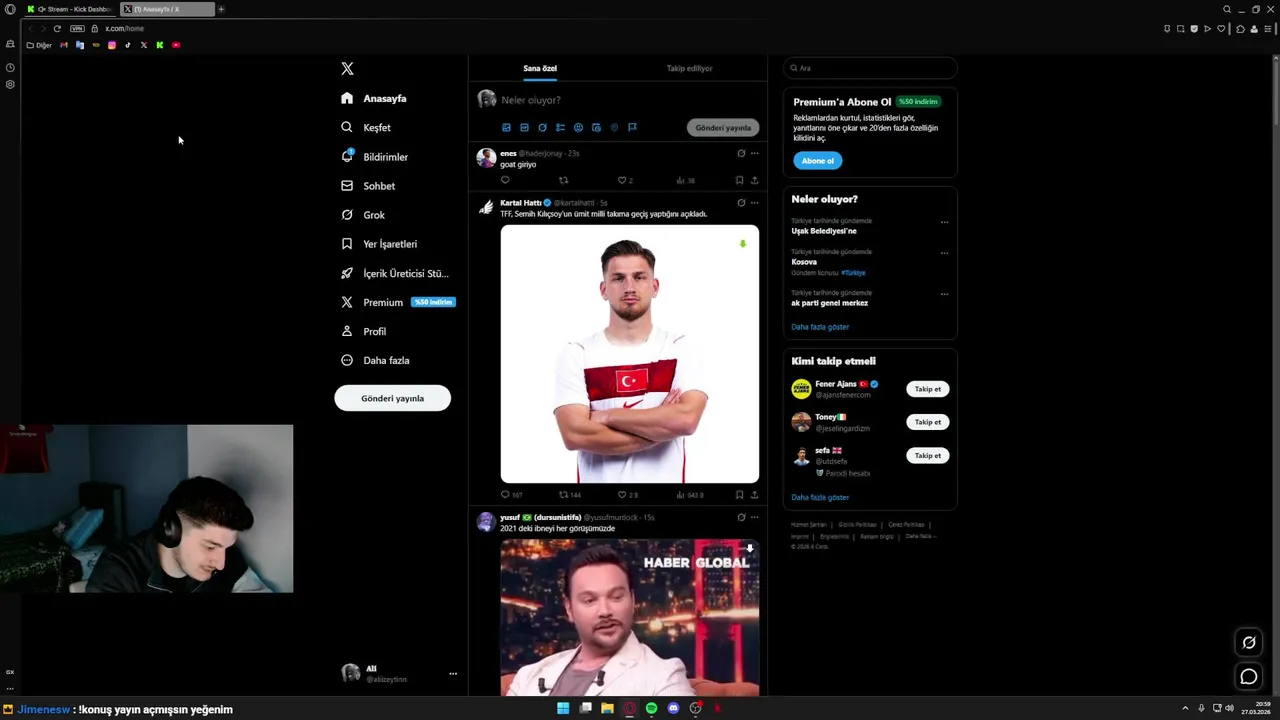
Task: Click Grok icon on Kartal Hattı post
Action: tap(741, 202)
